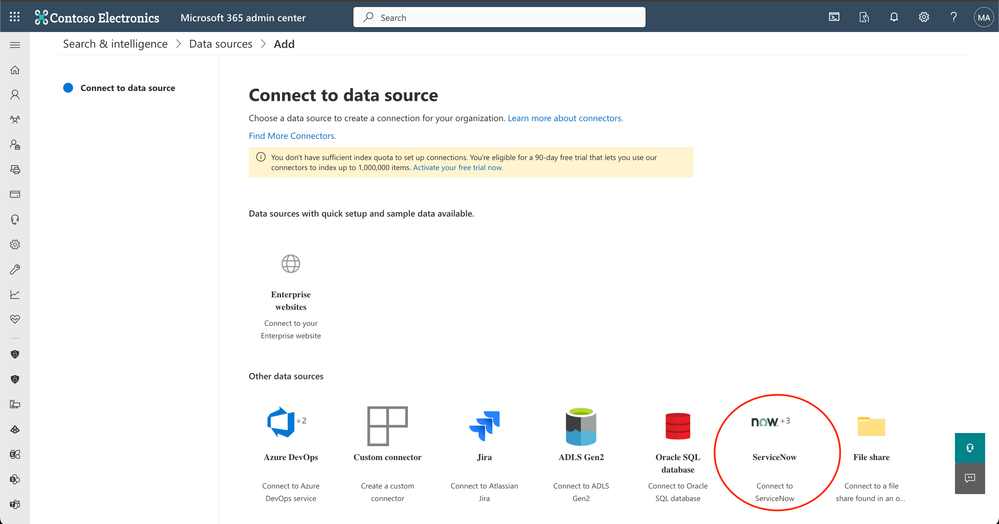Toggle the hamburger navigation menu
The height and width of the screenshot is (524, 999).
click(15, 45)
